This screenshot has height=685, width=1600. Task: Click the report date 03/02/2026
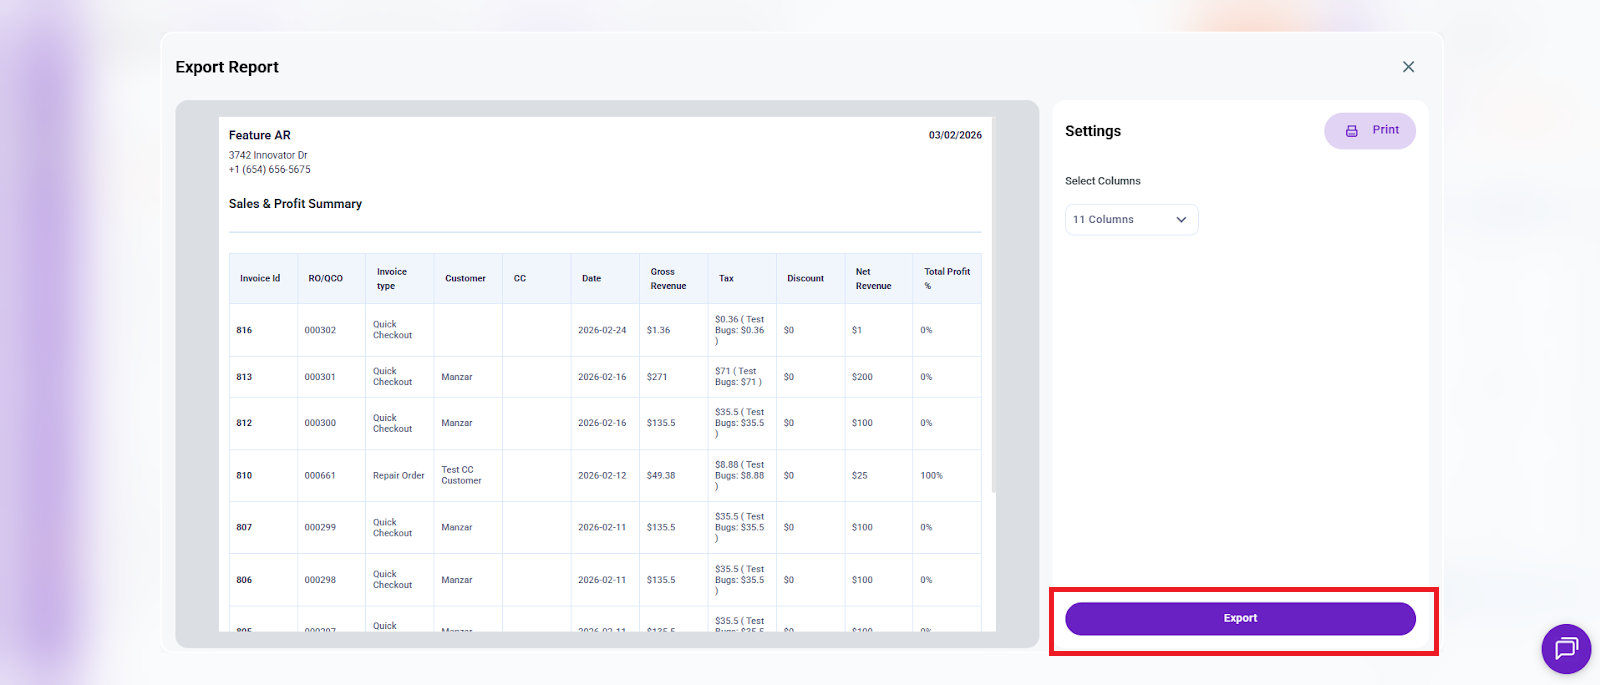(x=955, y=135)
